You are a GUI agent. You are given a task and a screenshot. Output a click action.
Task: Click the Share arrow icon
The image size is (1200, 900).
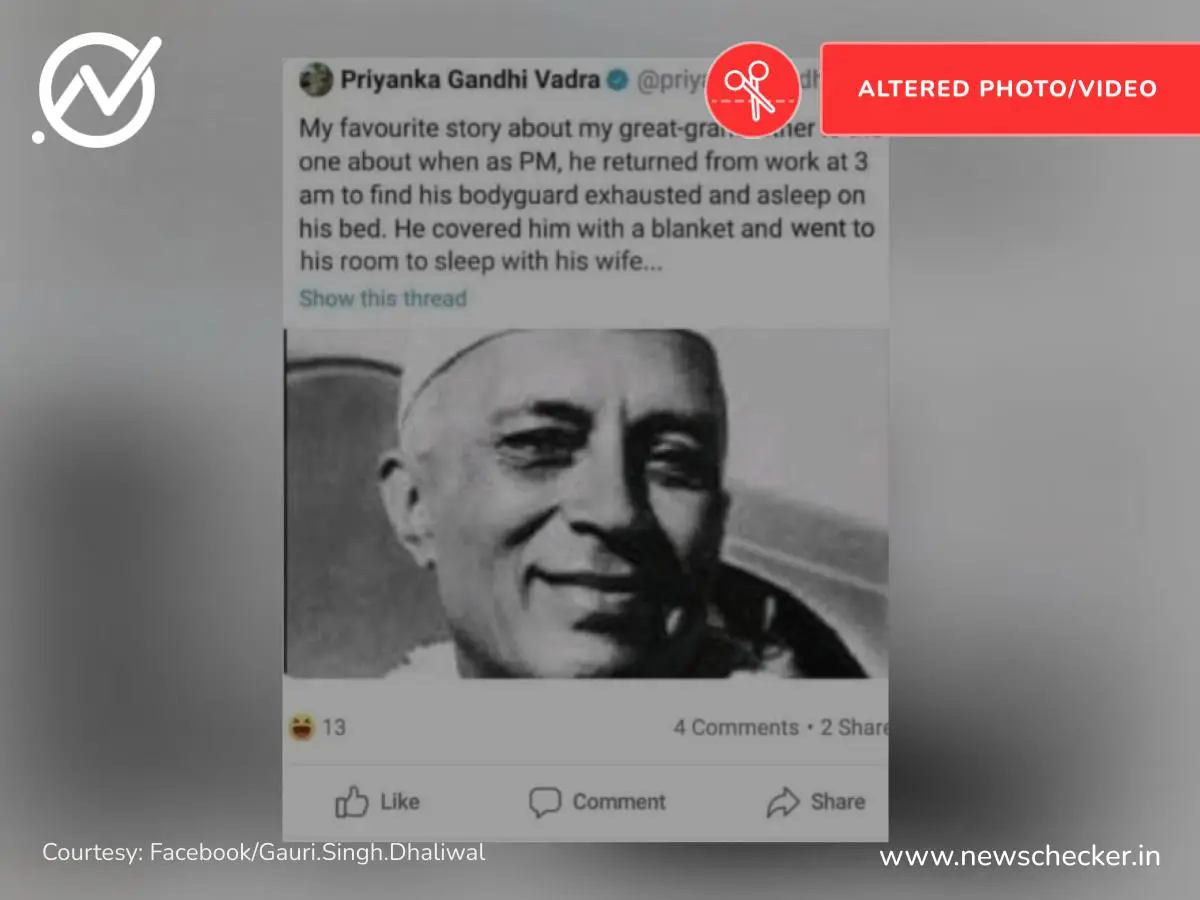(x=783, y=802)
